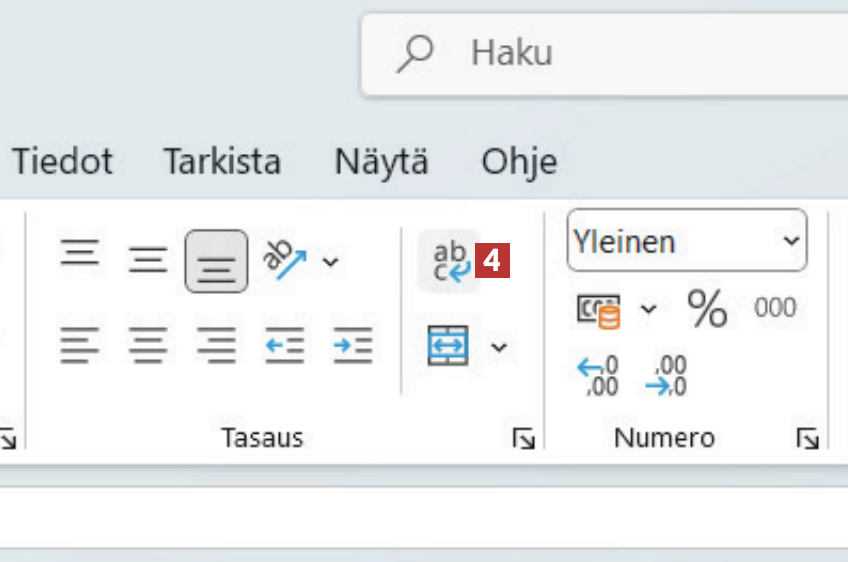
Task: Open the Yleinen number format dropdown
Action: [x=687, y=241]
